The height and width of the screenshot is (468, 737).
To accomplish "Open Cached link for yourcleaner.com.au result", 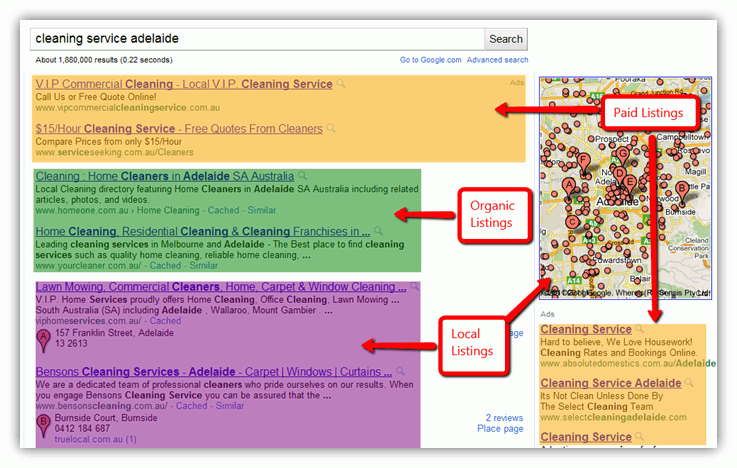I will 165,265.
